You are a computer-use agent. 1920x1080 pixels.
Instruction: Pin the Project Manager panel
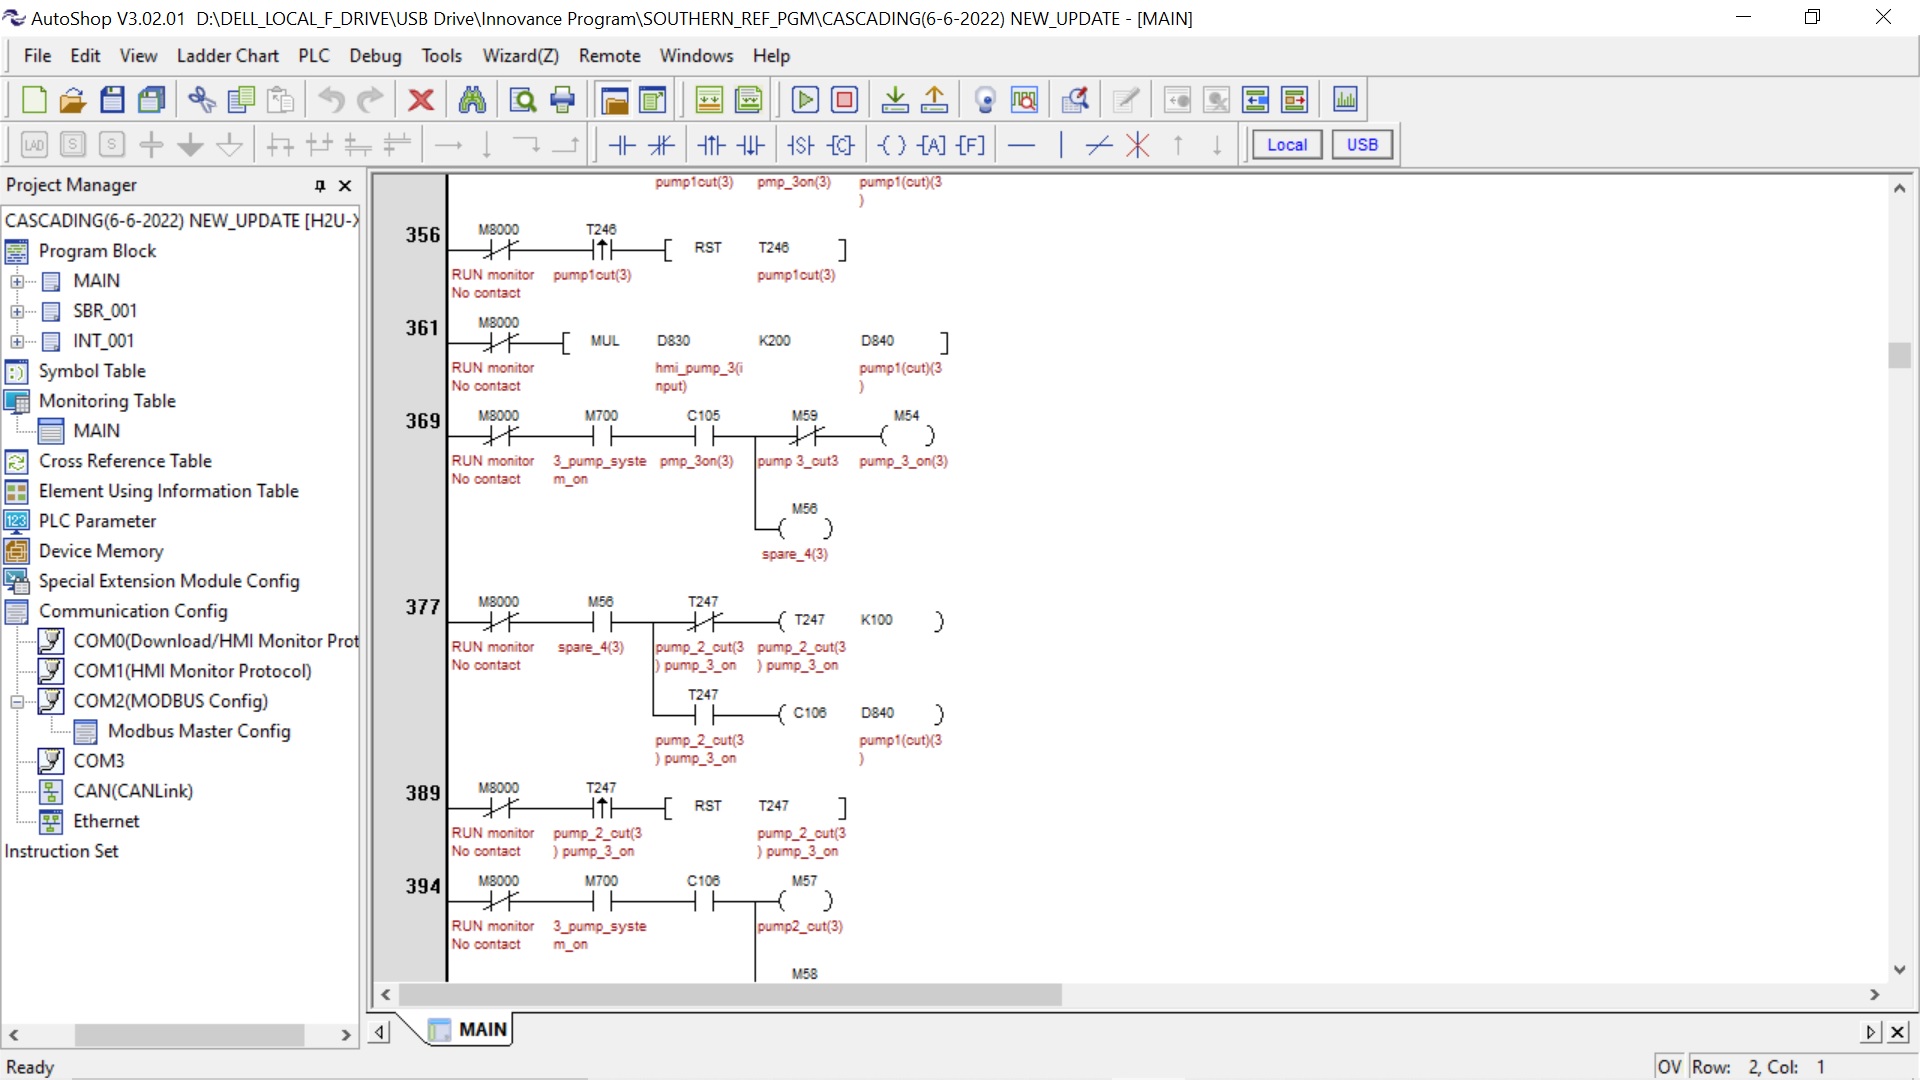click(320, 186)
